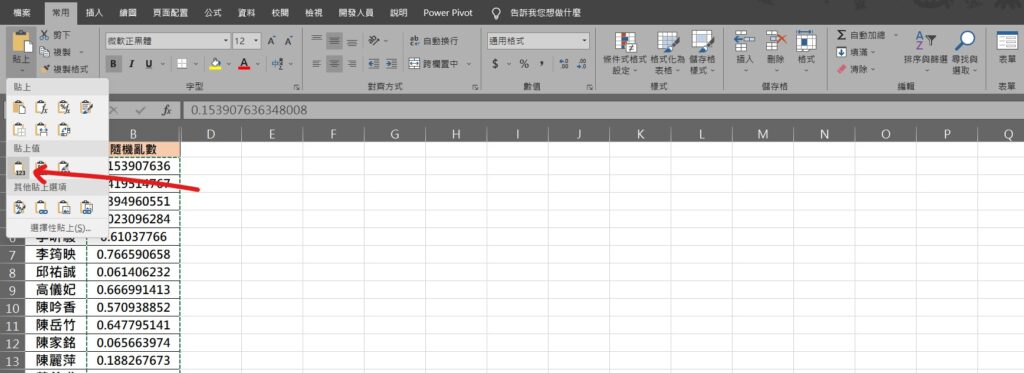The height and width of the screenshot is (373, 1024).
Task: Apply the red font color A
Action: pyautogui.click(x=244, y=64)
